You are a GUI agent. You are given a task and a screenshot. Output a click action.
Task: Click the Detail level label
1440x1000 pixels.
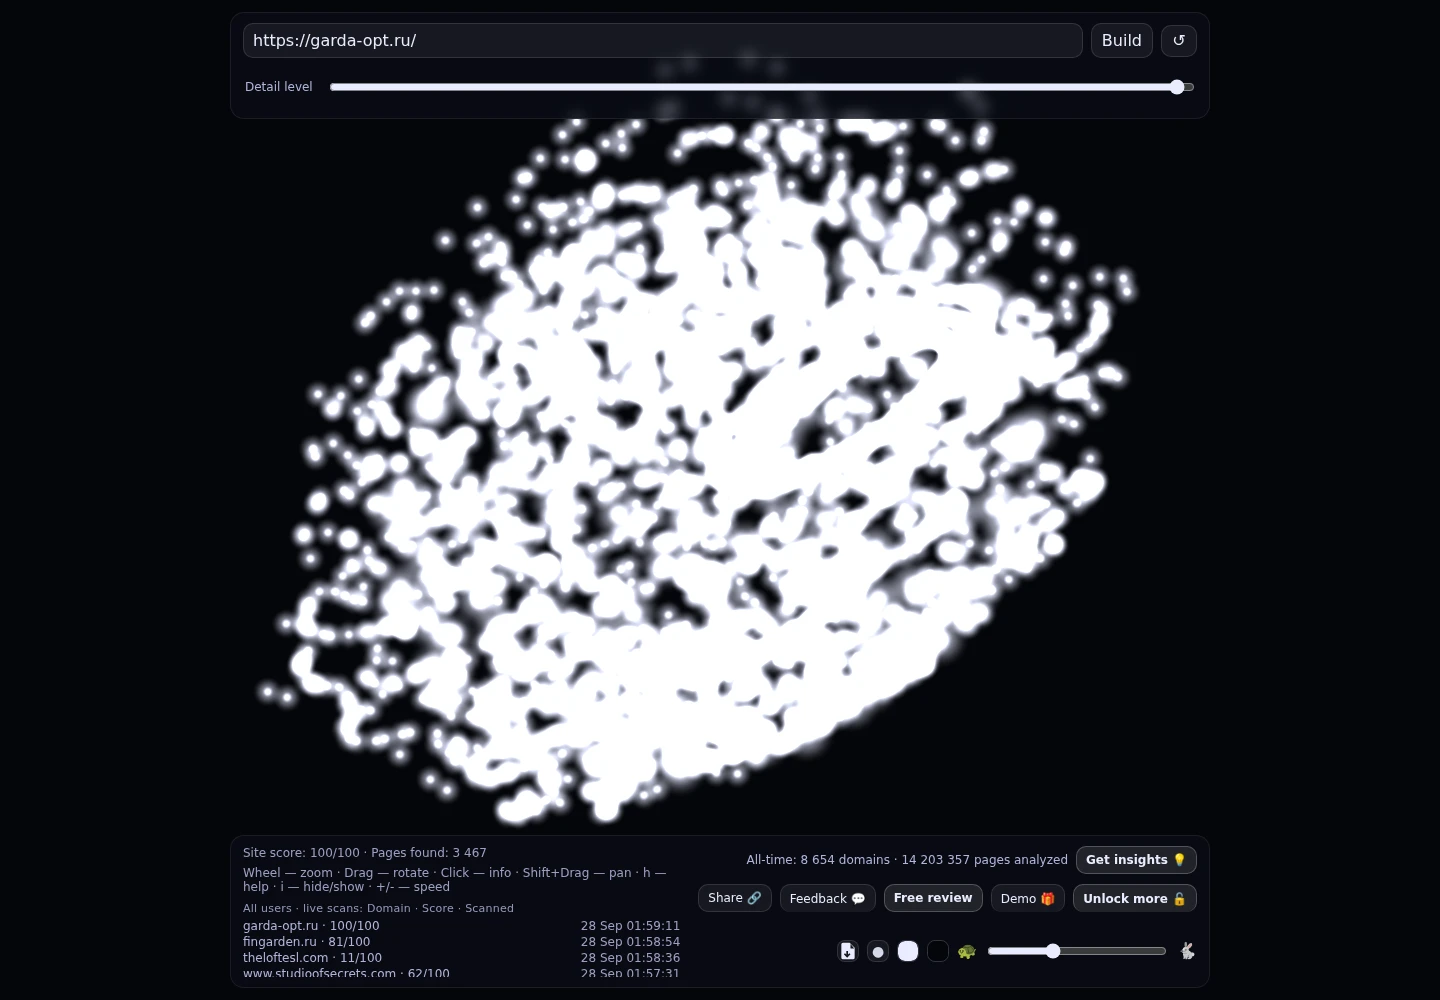(x=279, y=87)
